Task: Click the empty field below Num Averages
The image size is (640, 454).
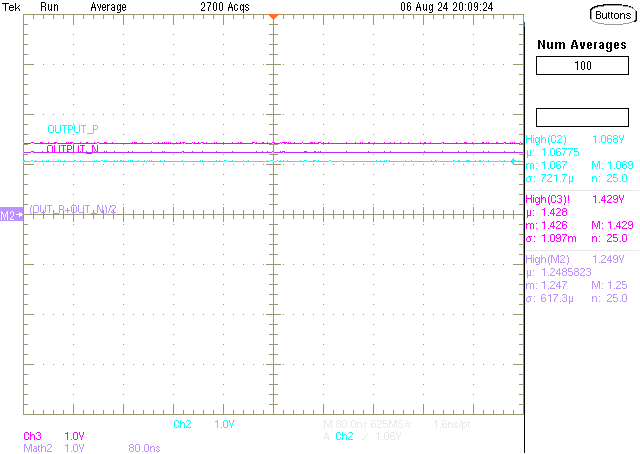Action: coord(582,116)
